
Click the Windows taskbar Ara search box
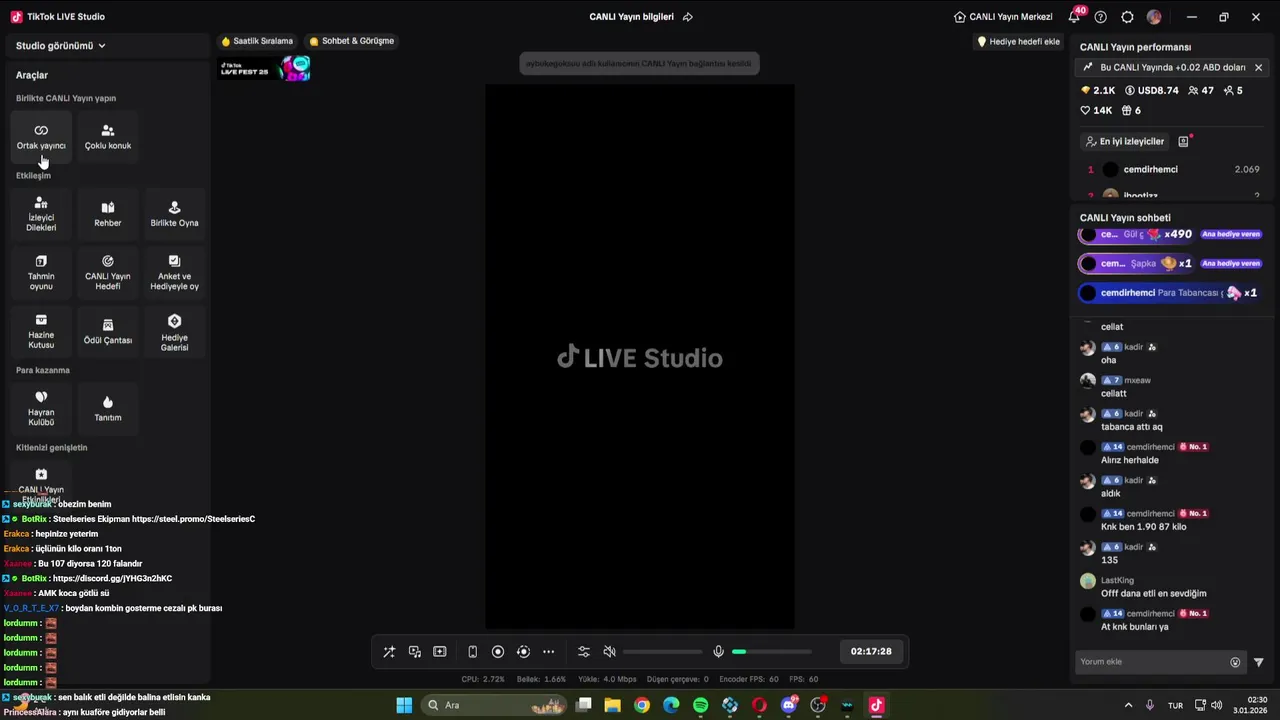pyautogui.click(x=494, y=706)
